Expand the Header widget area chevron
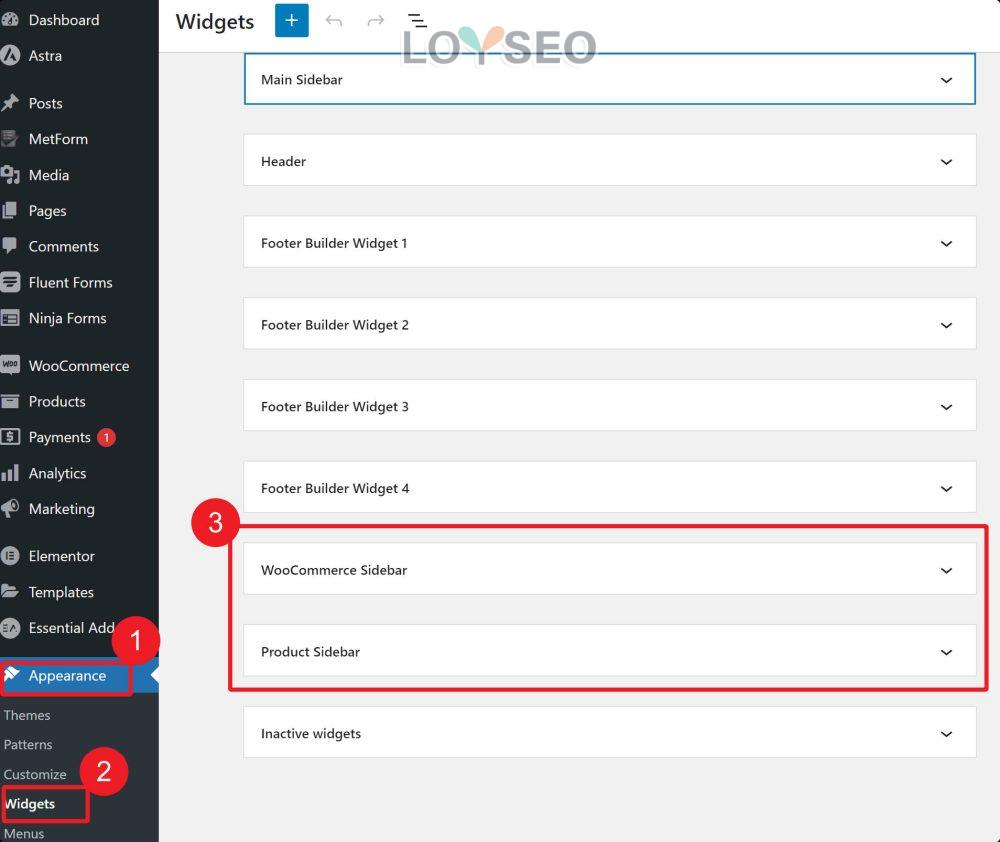The width and height of the screenshot is (1000, 842). tap(946, 161)
